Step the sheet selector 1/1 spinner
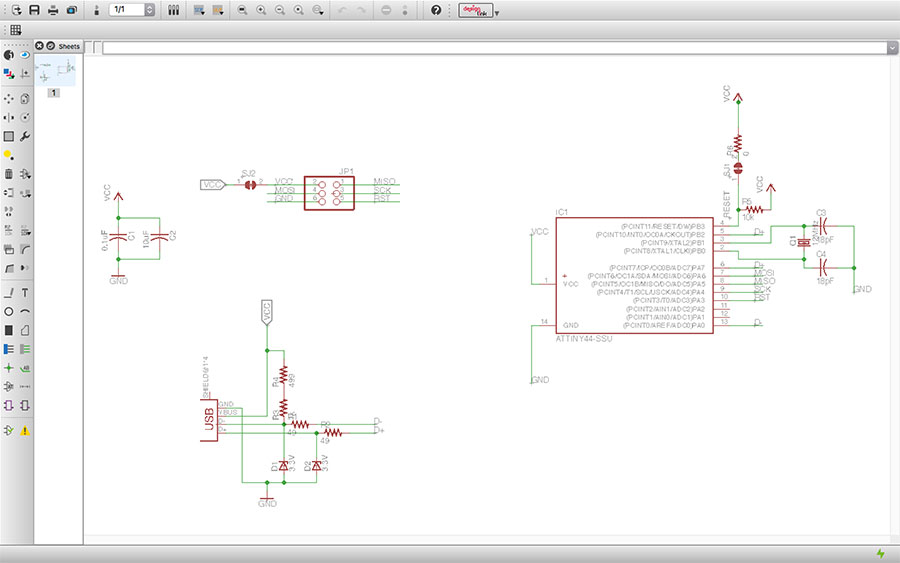This screenshot has width=900, height=563. (150, 10)
